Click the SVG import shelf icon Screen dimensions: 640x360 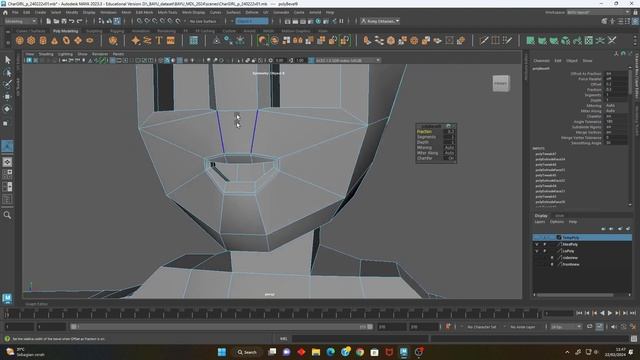(x=171, y=40)
